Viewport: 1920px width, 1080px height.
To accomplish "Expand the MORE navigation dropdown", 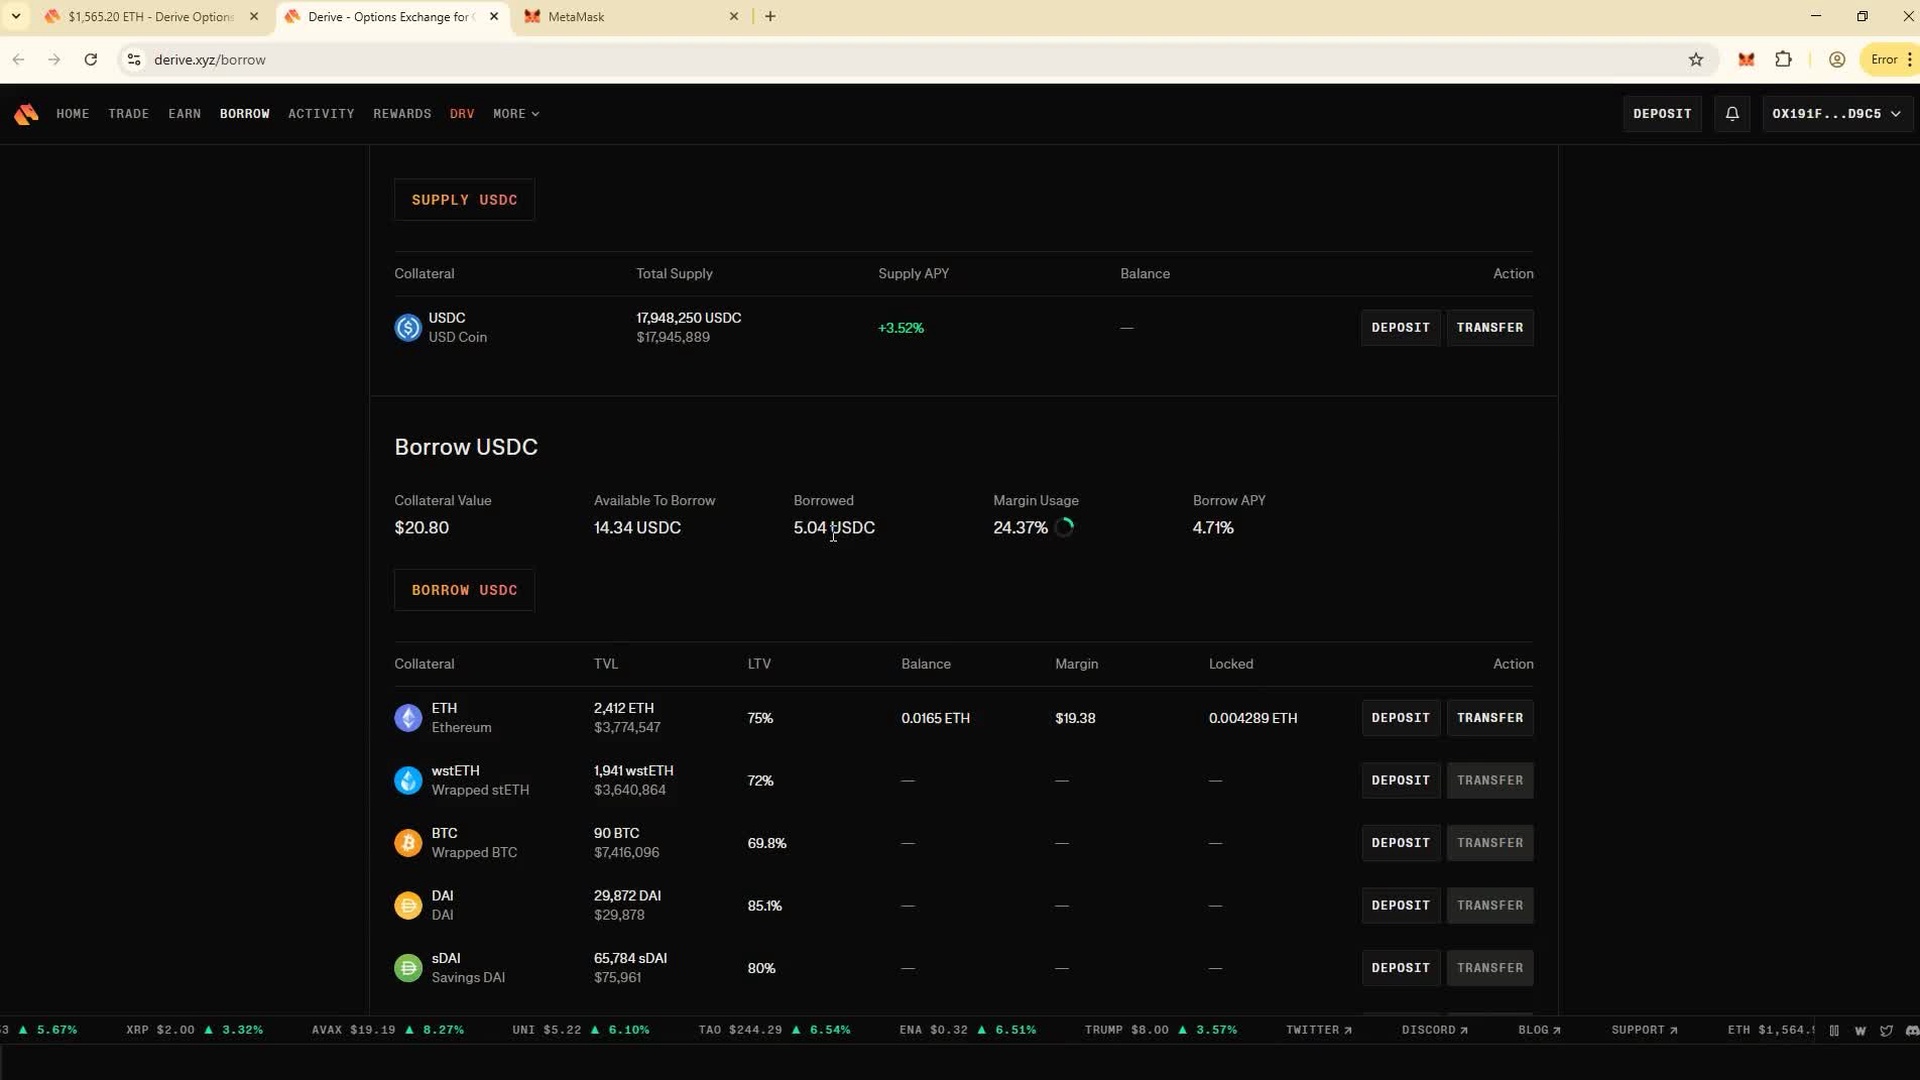I will (x=516, y=114).
